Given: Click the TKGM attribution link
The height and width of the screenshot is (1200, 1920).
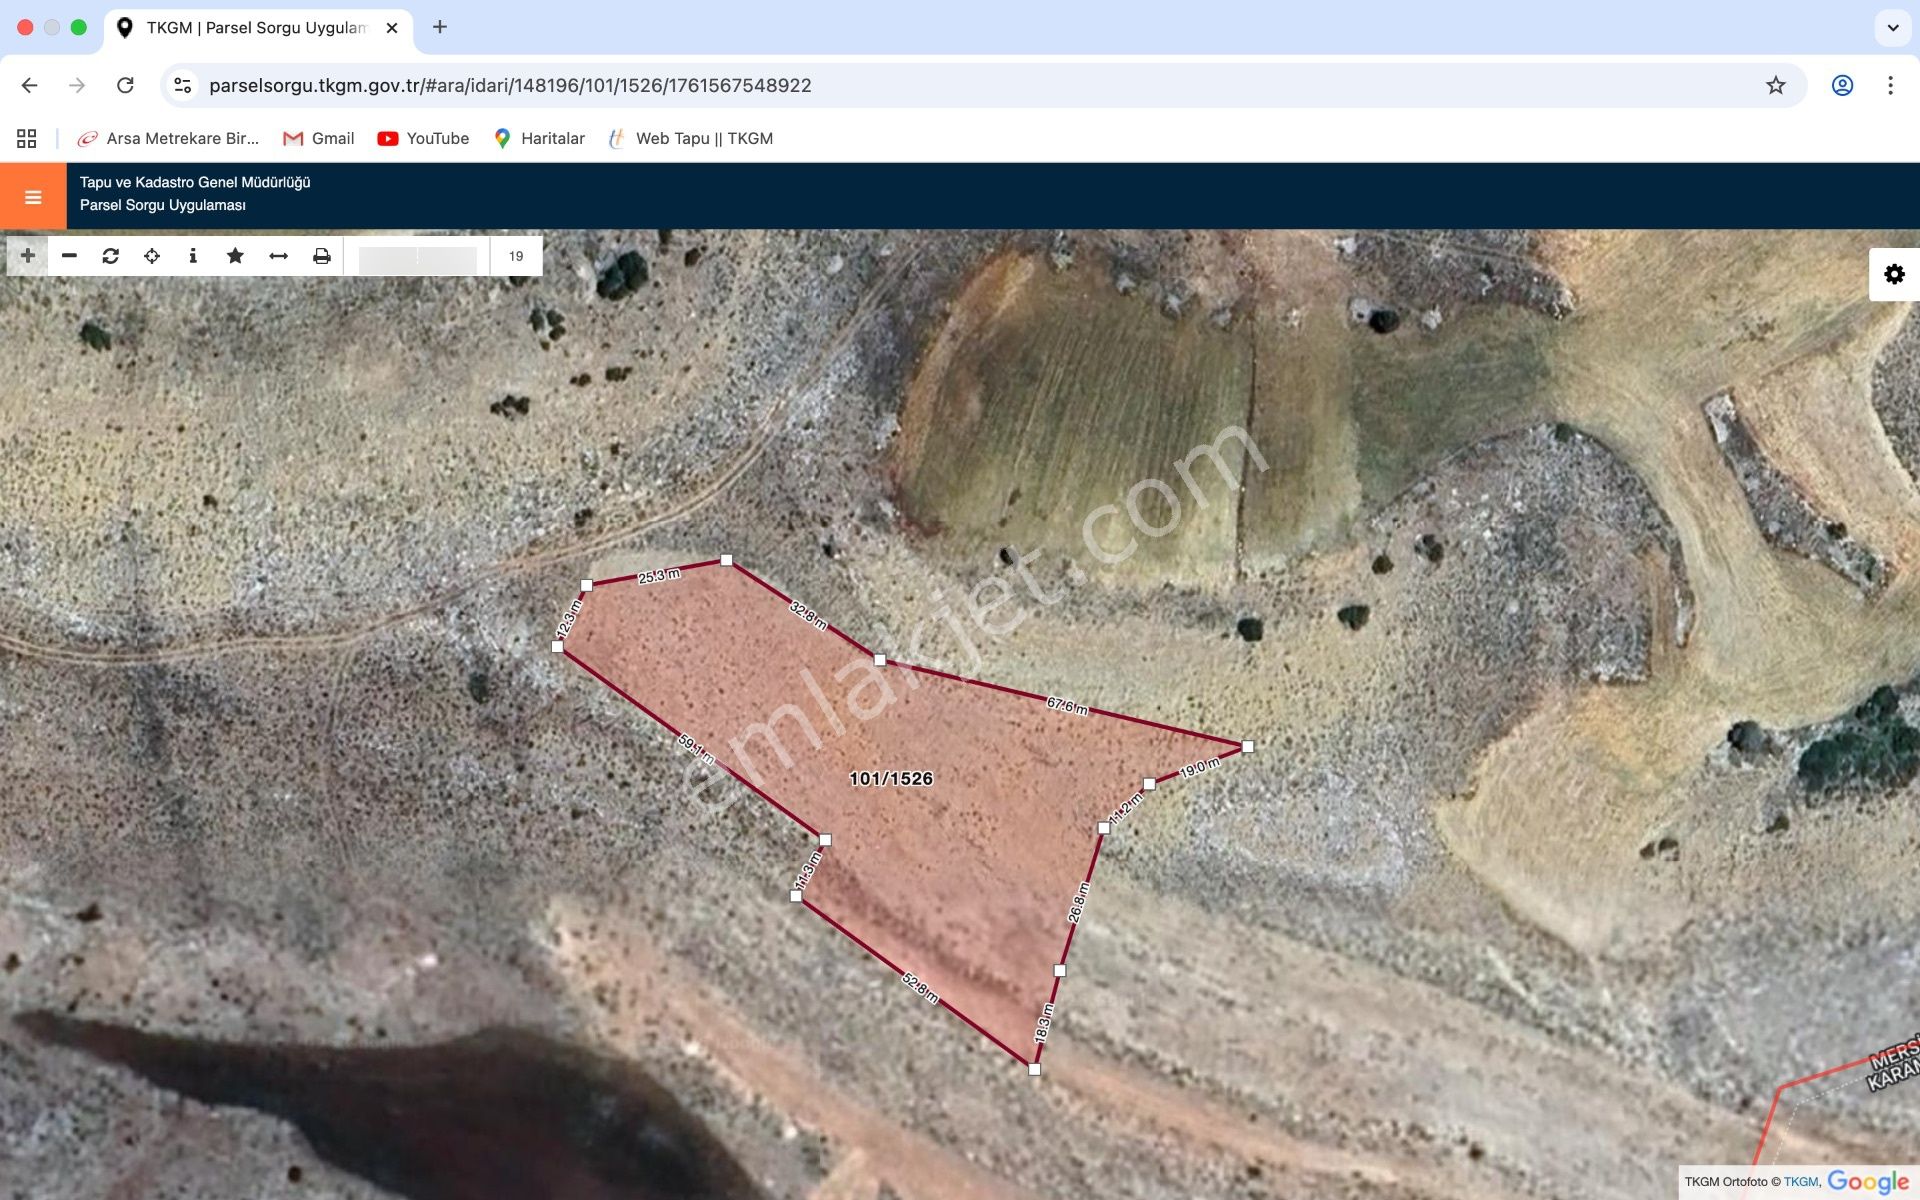Looking at the screenshot, I should (x=1800, y=1182).
